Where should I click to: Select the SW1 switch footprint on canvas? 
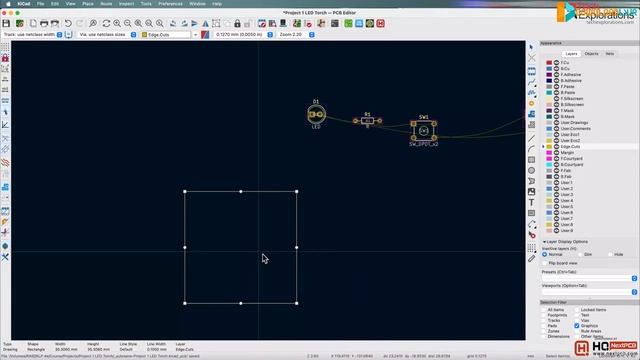tap(424, 131)
